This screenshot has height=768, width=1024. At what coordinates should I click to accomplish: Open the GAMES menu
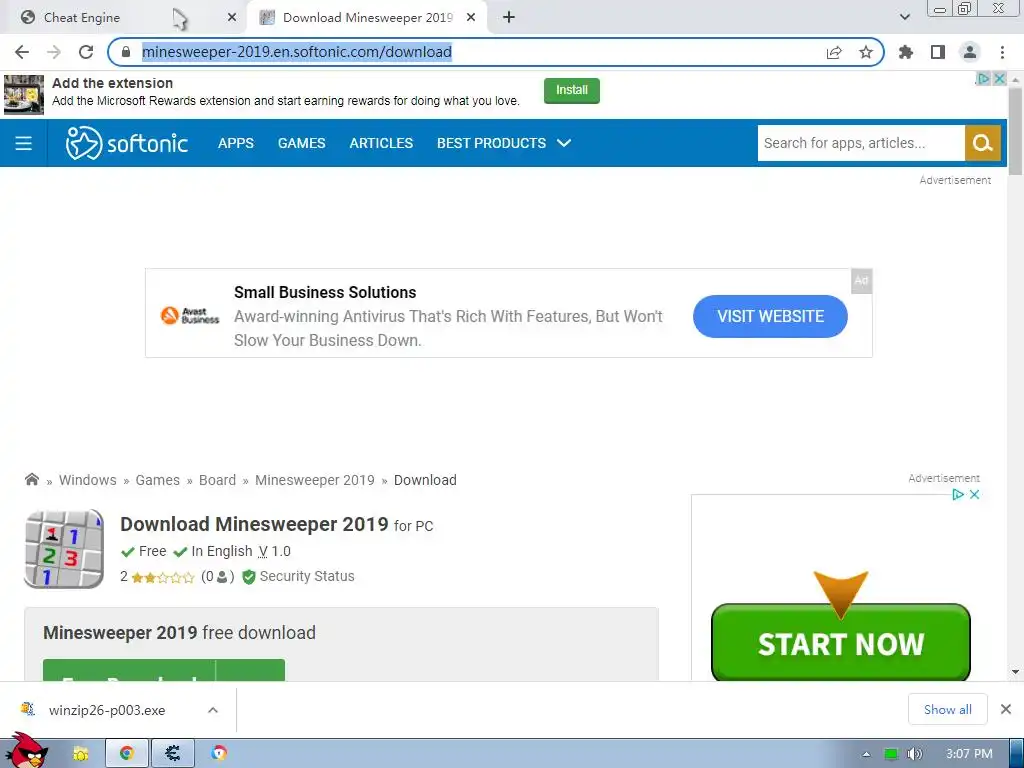[x=302, y=143]
